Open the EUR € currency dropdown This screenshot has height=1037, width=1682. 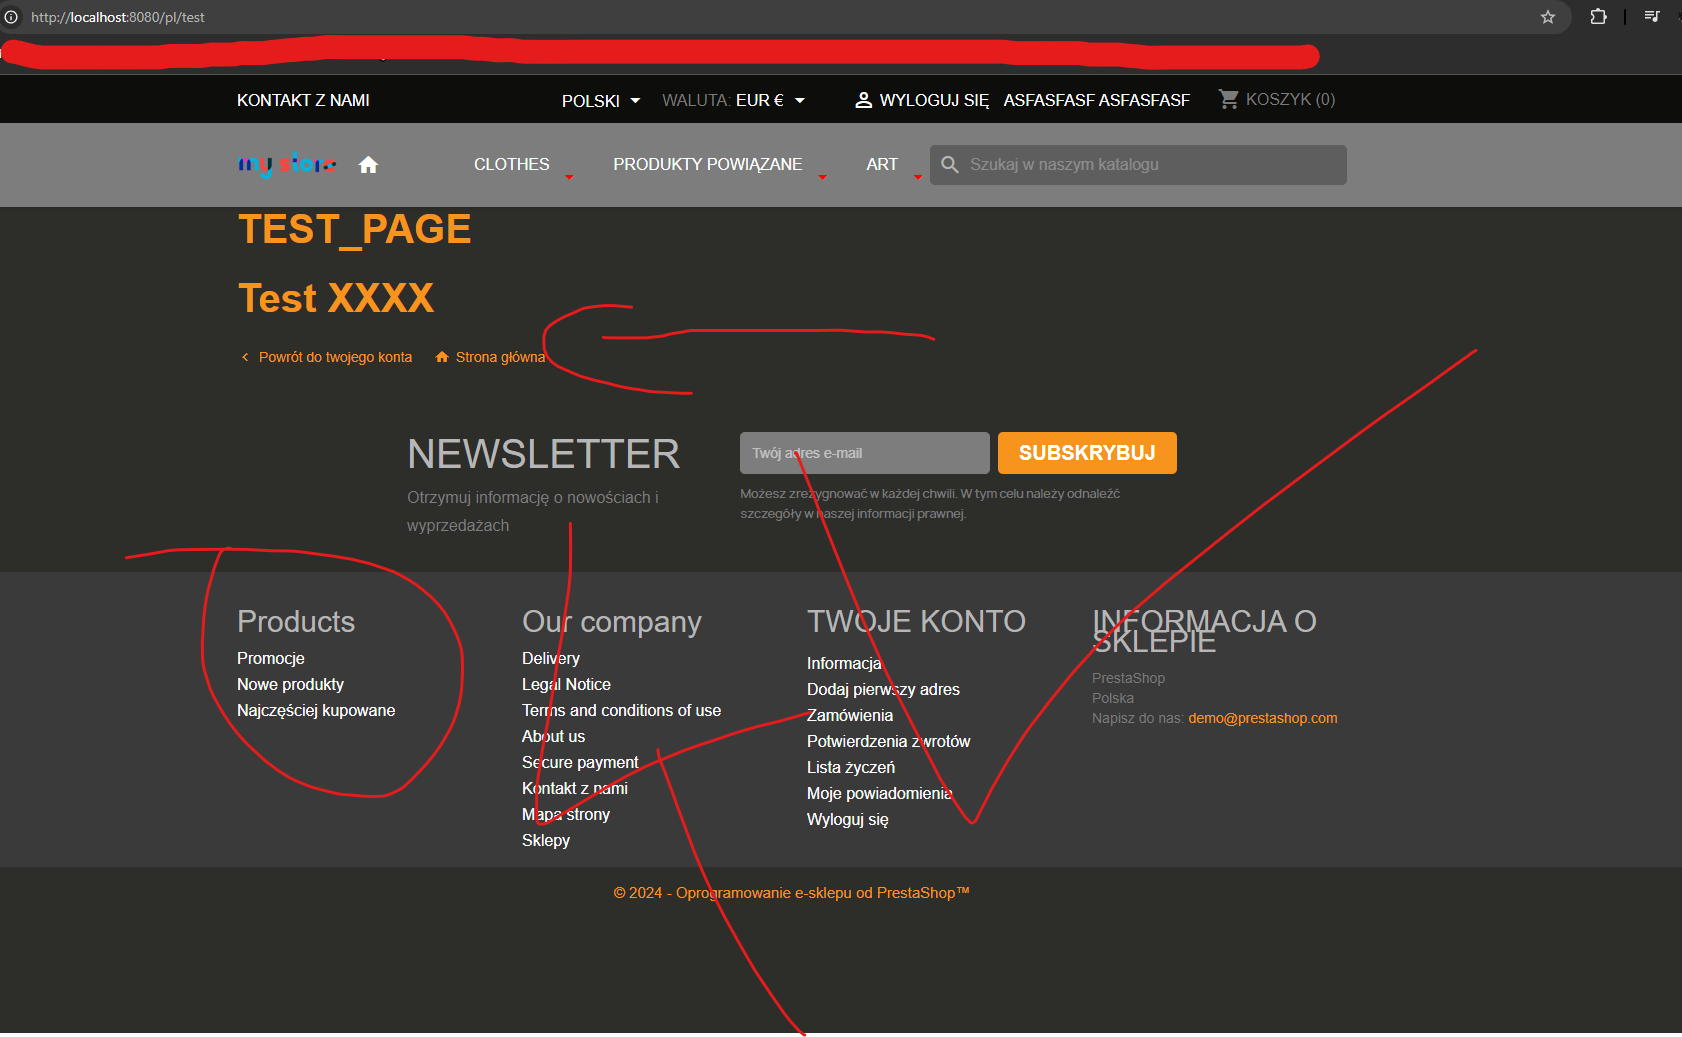coord(770,100)
